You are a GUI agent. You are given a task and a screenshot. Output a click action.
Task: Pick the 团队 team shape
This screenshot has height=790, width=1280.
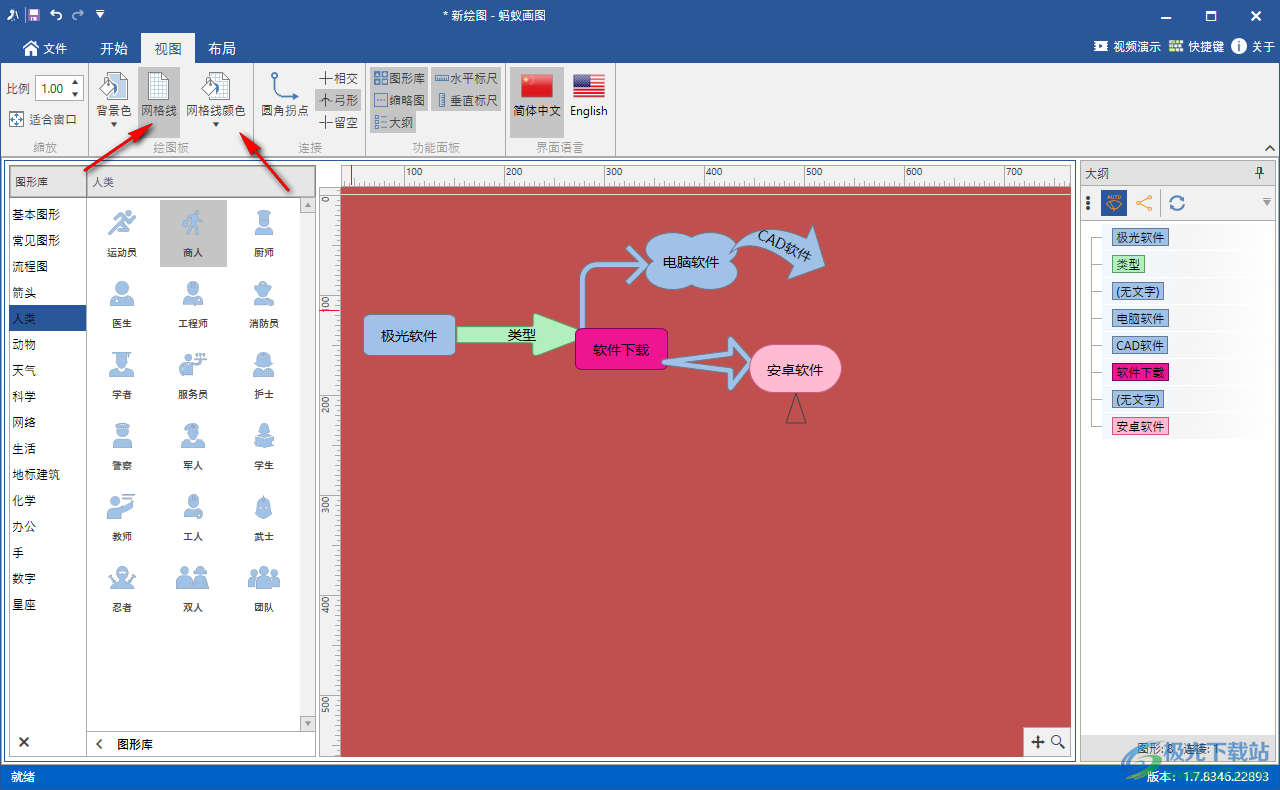tap(264, 588)
